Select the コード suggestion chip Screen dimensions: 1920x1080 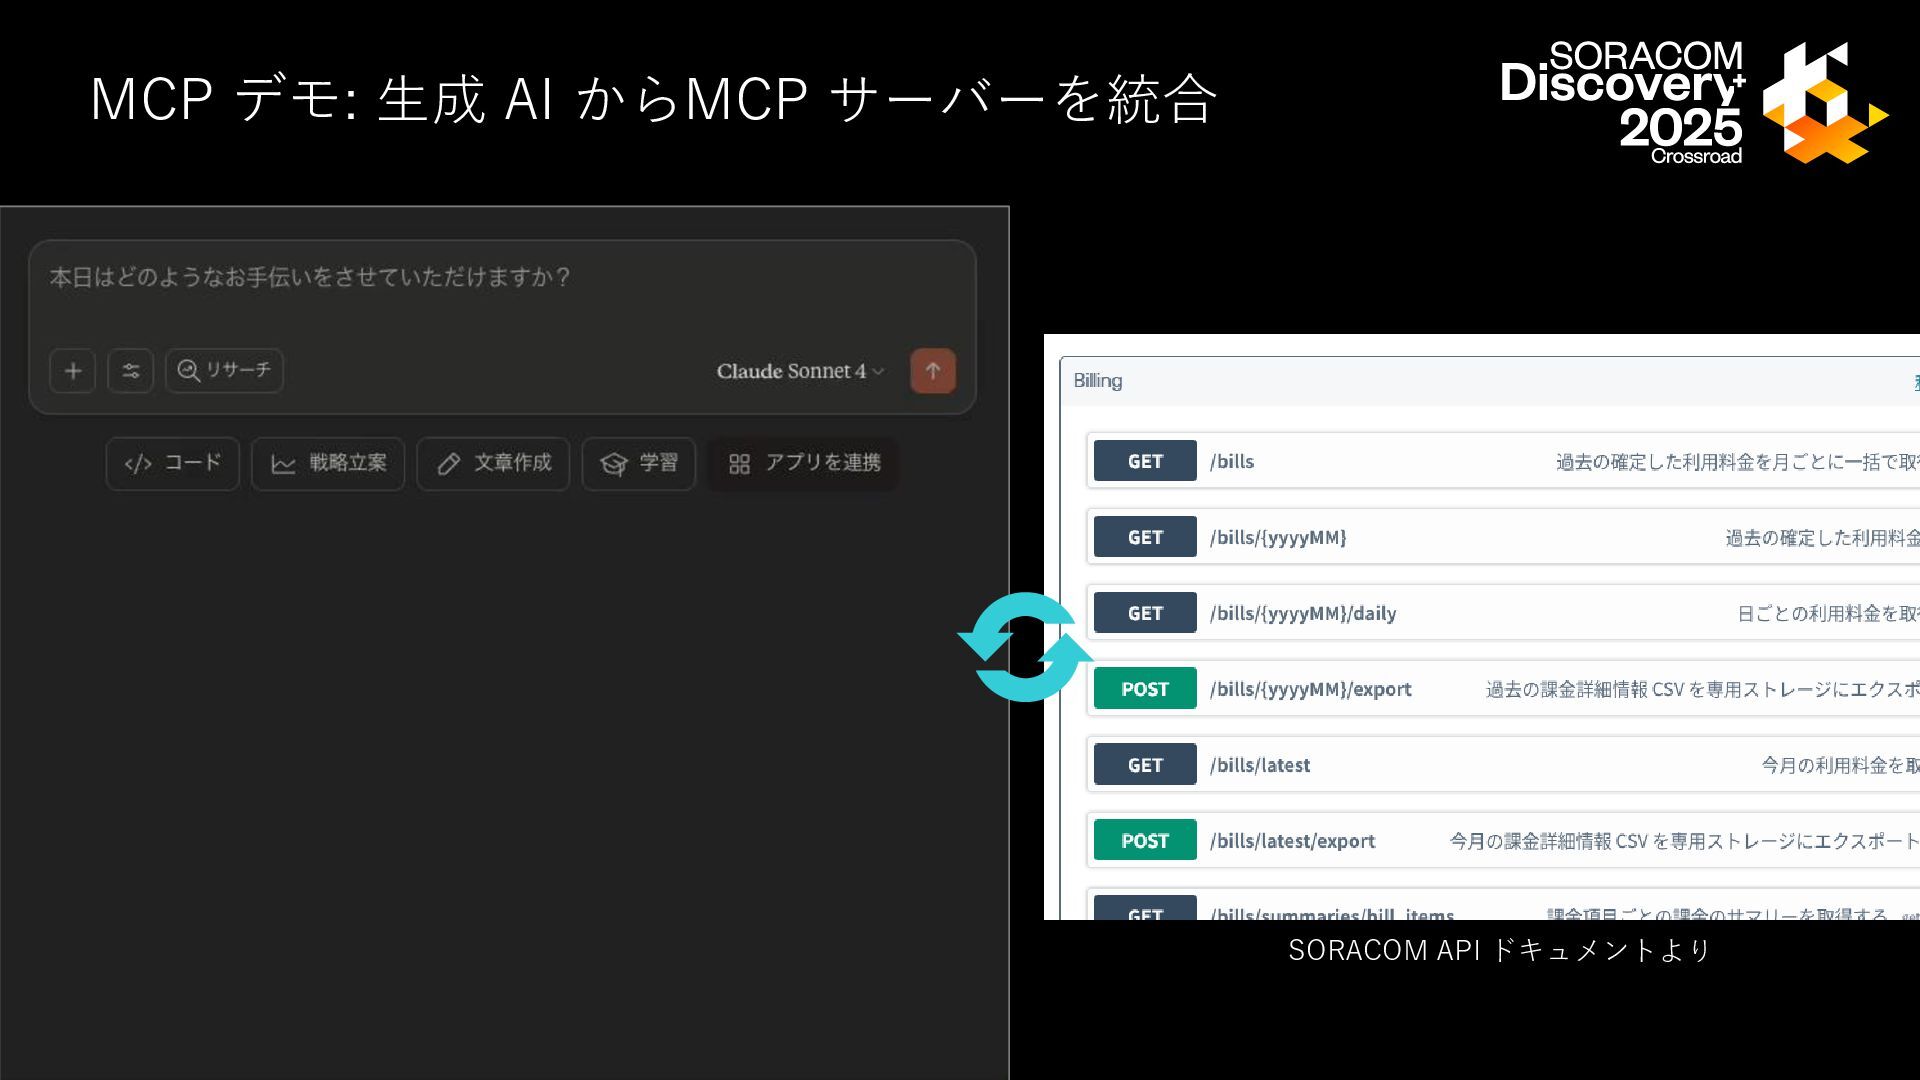pos(173,463)
